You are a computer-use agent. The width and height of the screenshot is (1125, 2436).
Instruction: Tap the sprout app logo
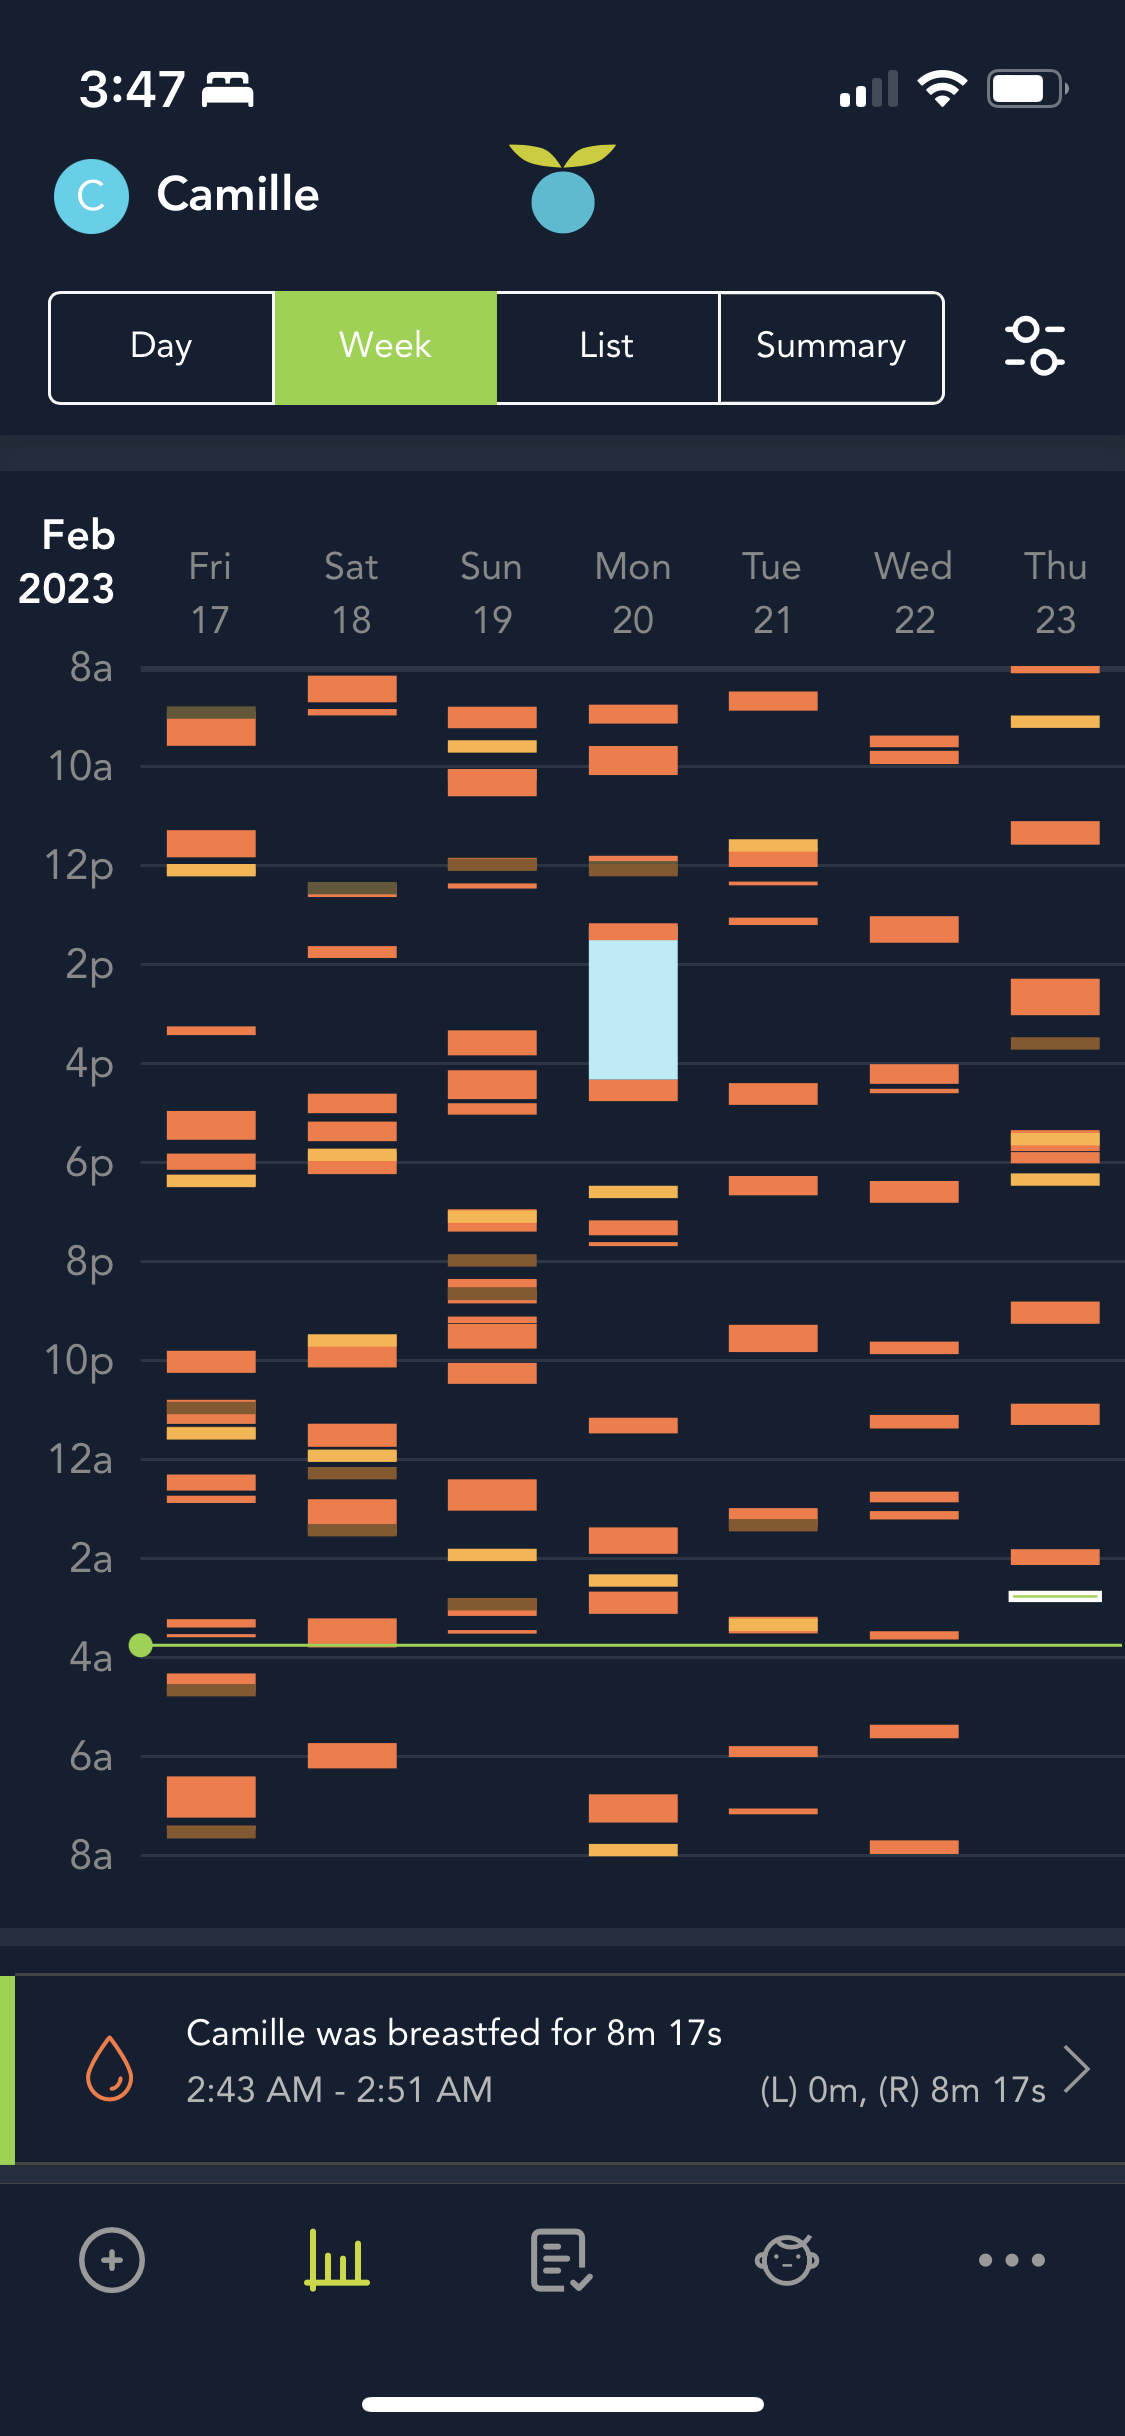pyautogui.click(x=563, y=189)
